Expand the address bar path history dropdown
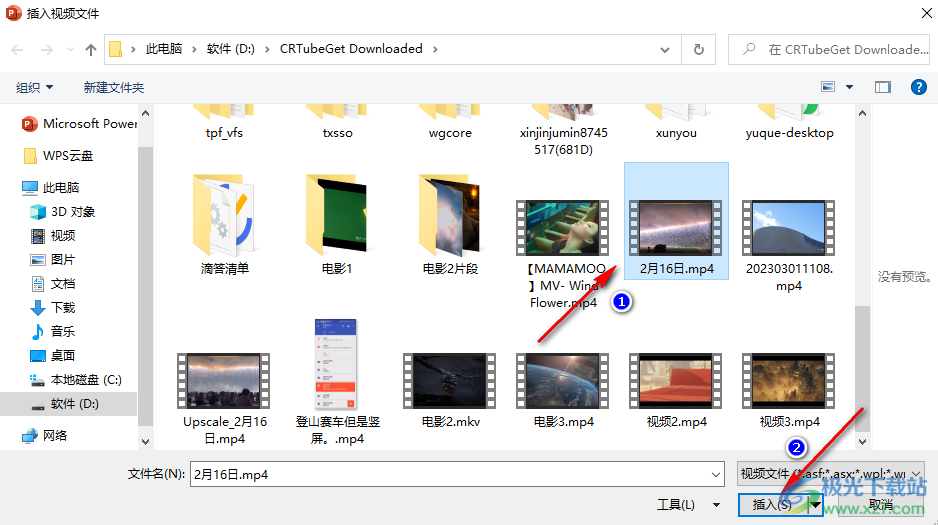The height and width of the screenshot is (525, 938). [666, 49]
